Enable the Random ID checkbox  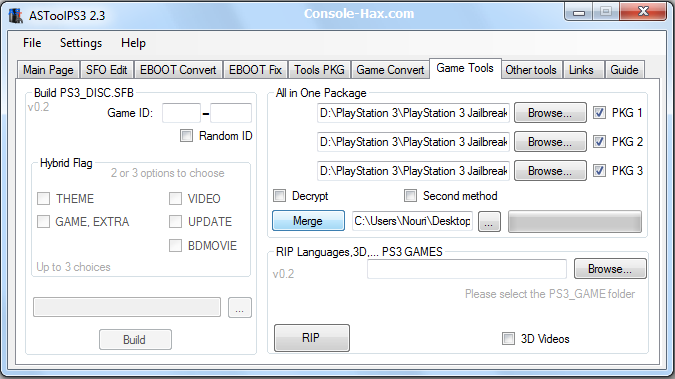pyautogui.click(x=186, y=136)
